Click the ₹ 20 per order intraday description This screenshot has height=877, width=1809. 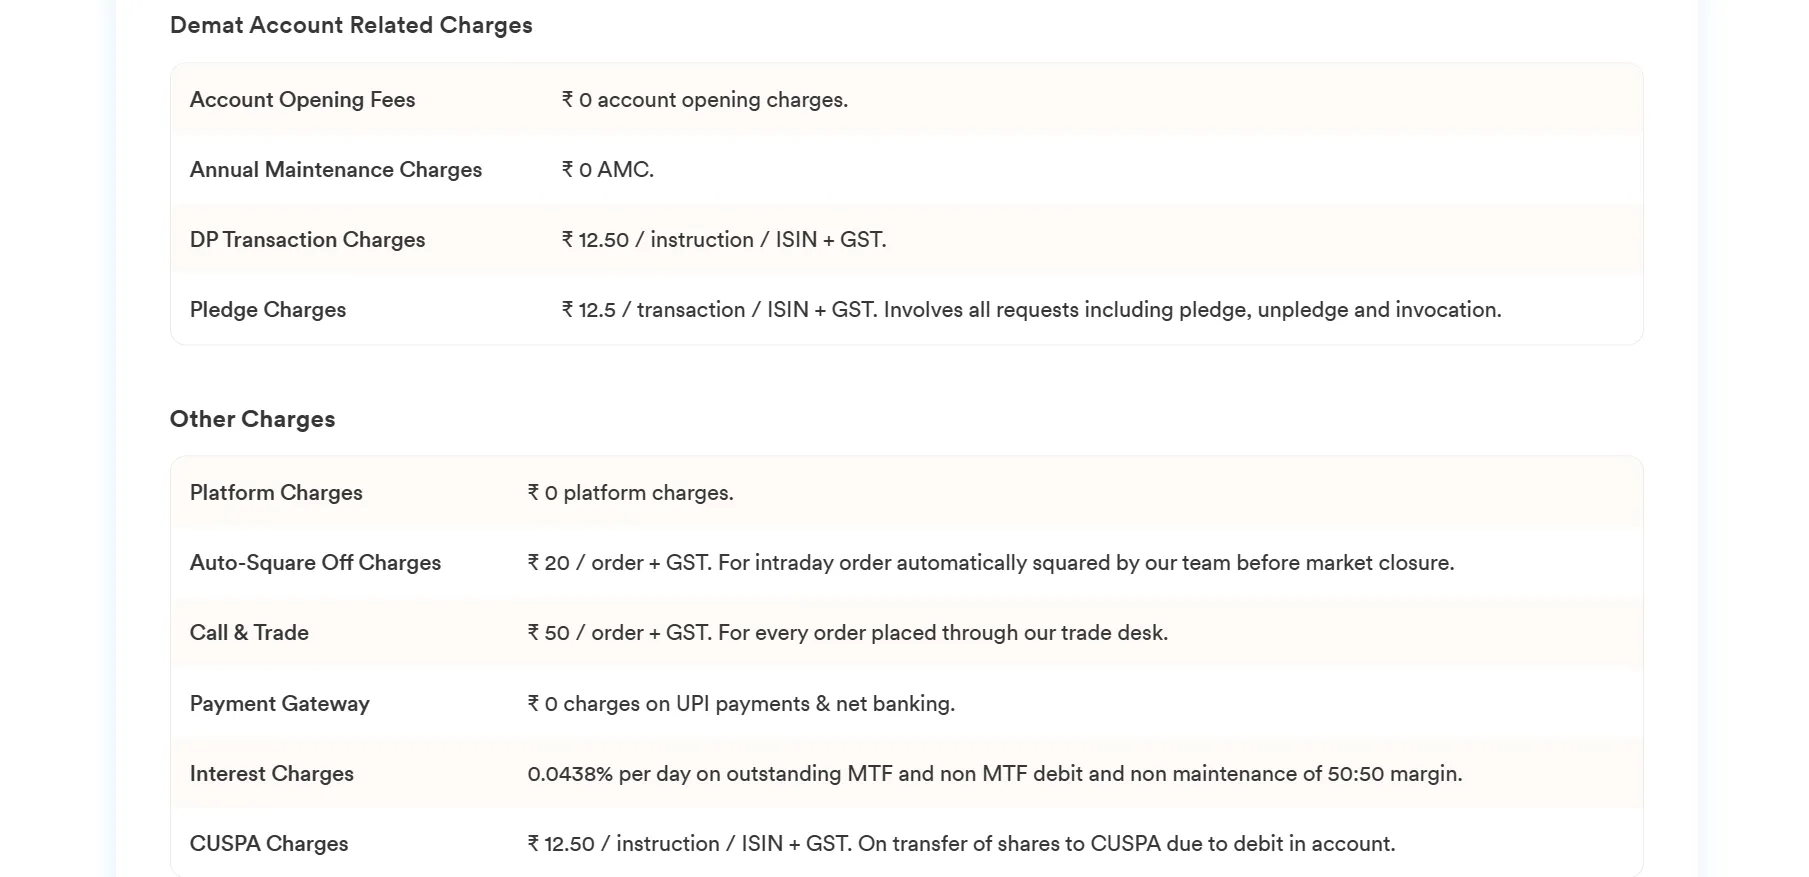tap(990, 563)
